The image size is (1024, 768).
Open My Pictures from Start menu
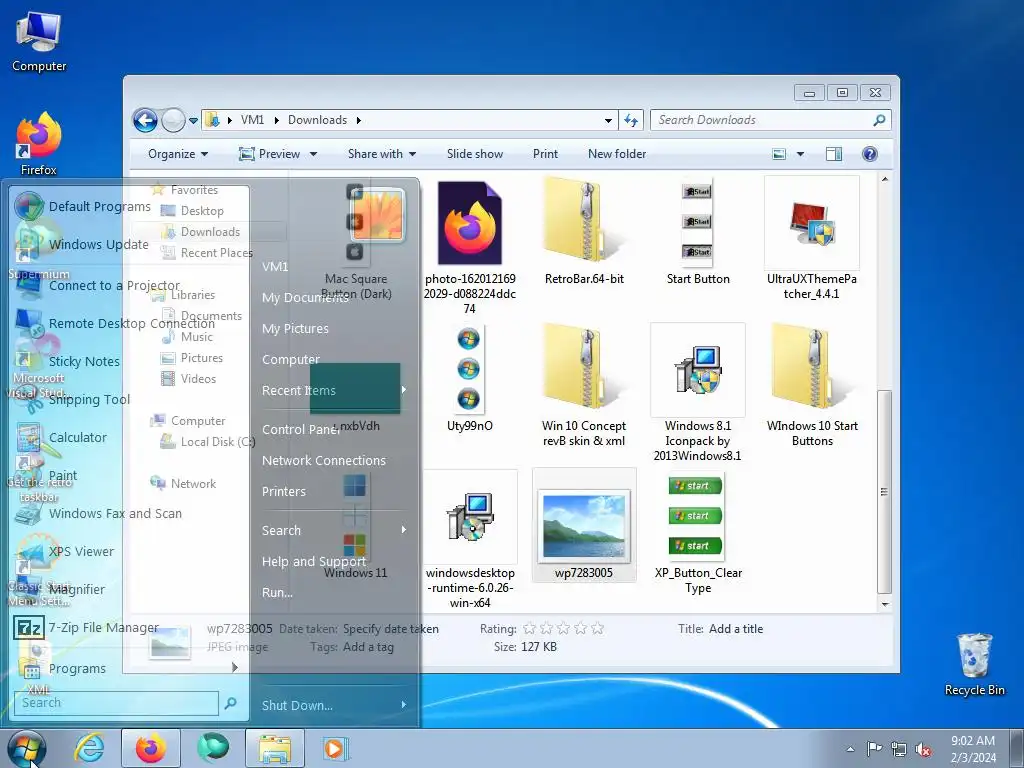click(295, 328)
